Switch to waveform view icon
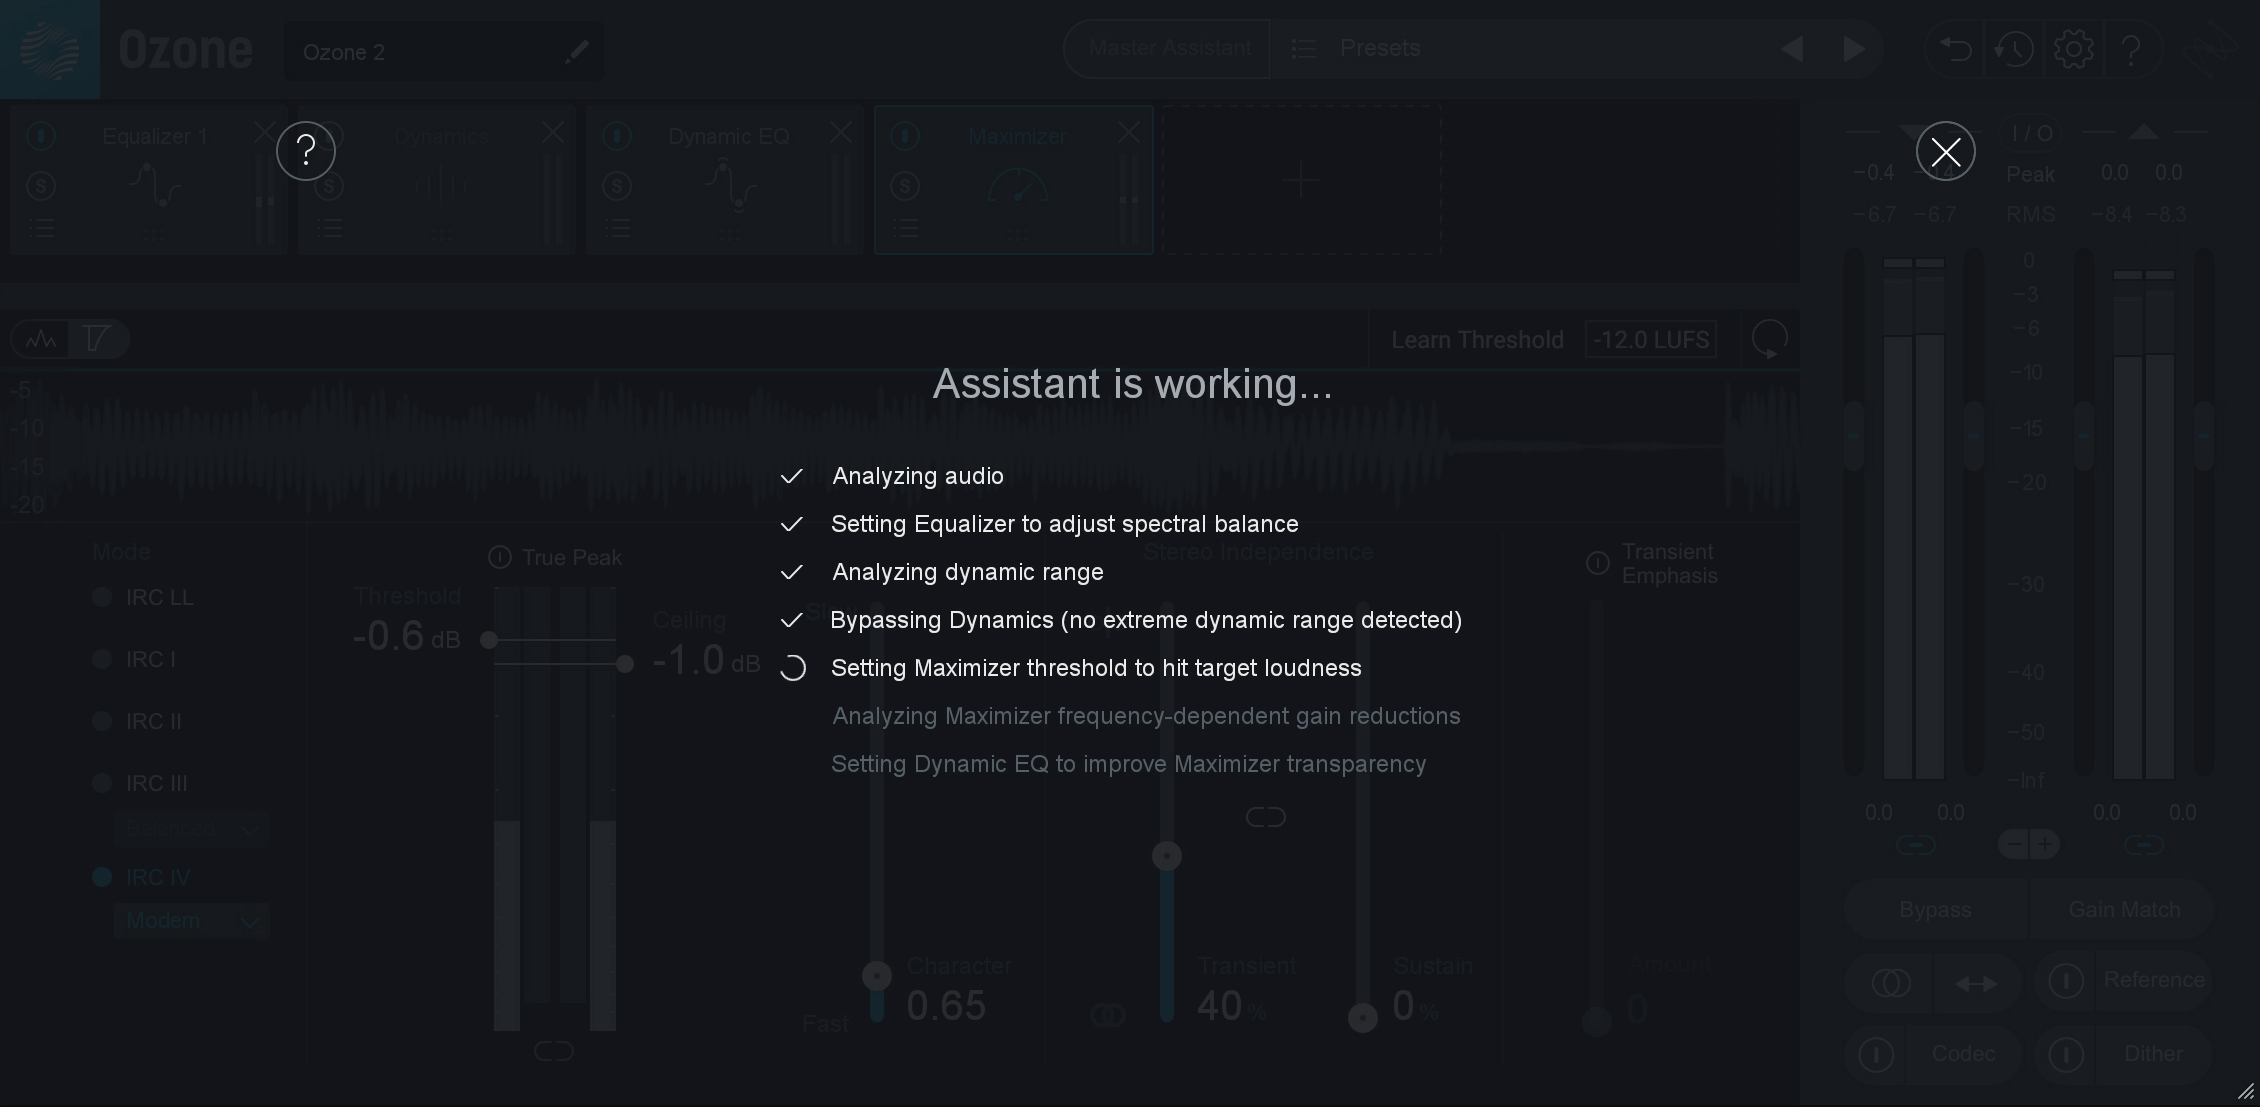2261x1107 pixels. tap(41, 340)
